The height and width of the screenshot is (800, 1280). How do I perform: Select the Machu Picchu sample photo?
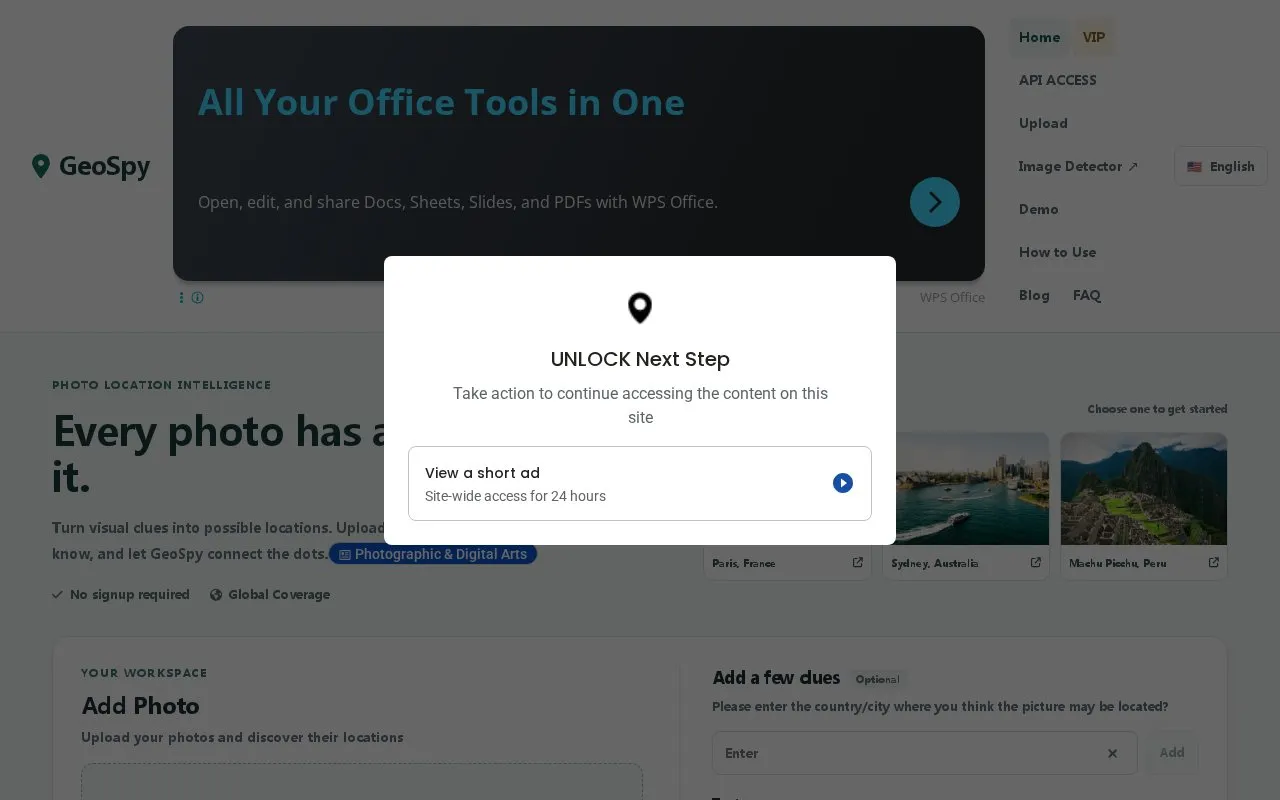(1144, 488)
